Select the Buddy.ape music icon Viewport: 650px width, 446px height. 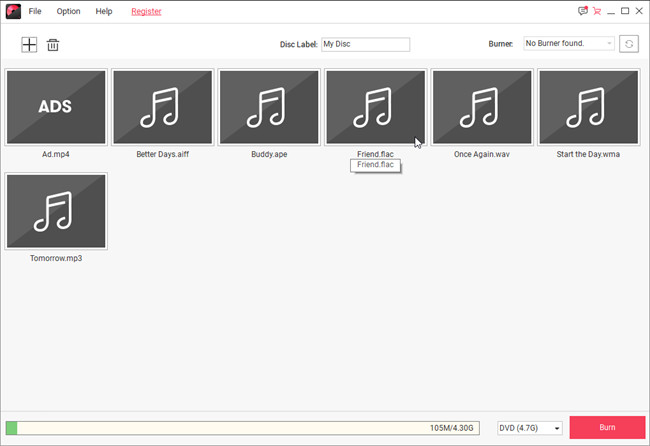coord(269,107)
